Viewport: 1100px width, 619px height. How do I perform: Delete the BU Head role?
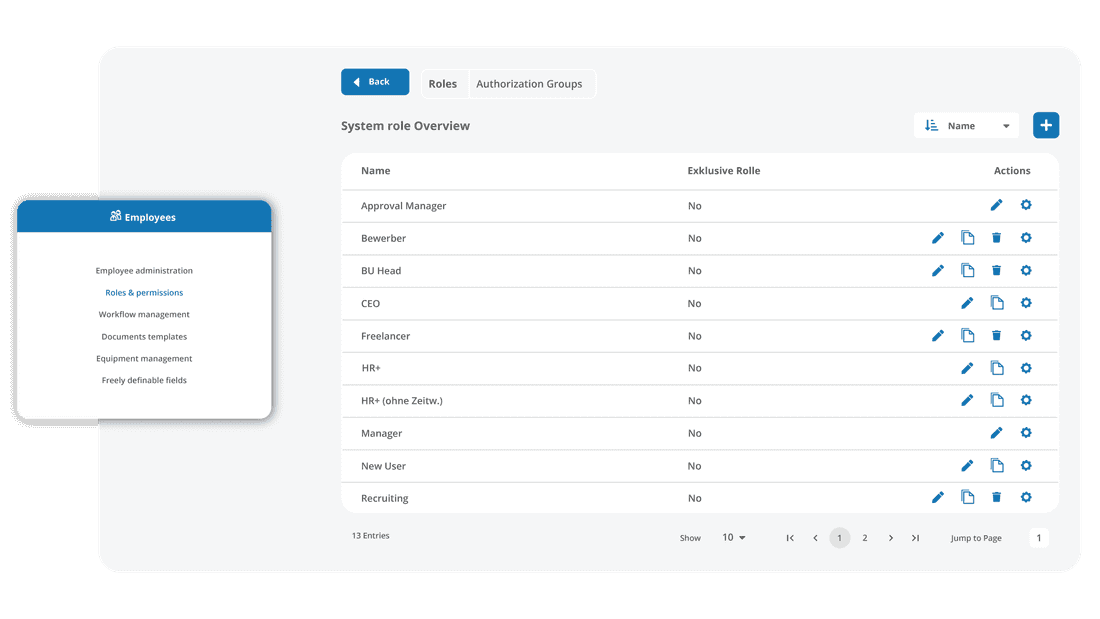click(997, 270)
